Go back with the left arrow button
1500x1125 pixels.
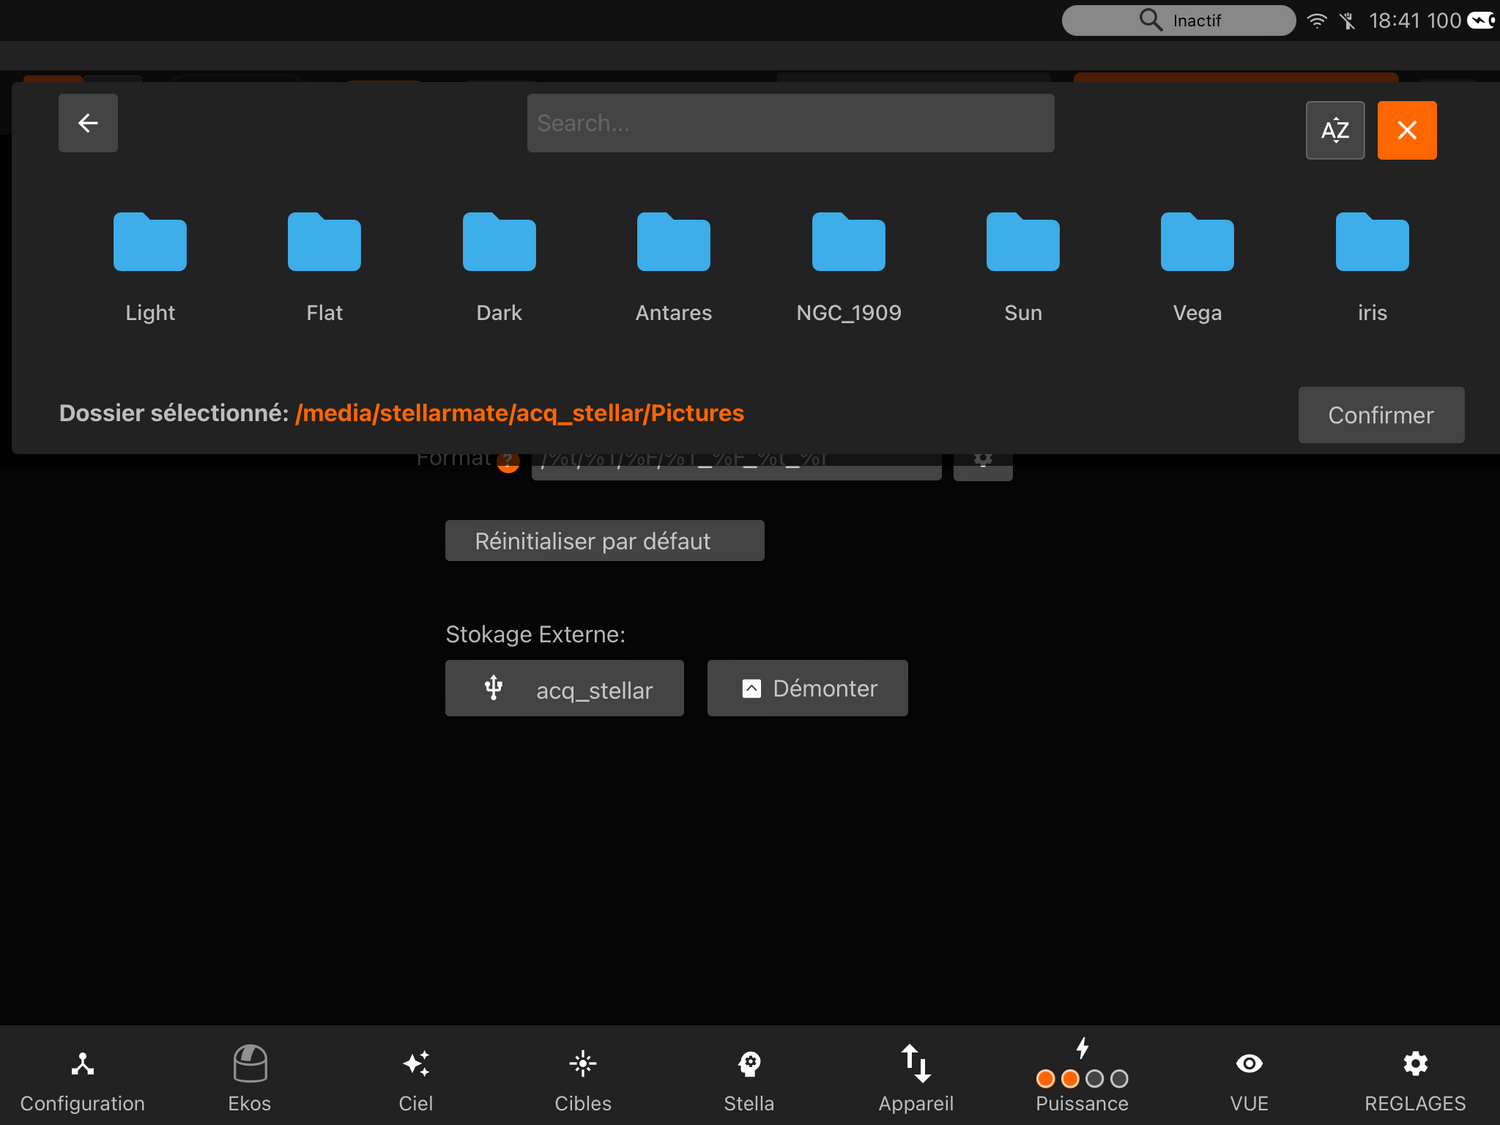click(88, 123)
